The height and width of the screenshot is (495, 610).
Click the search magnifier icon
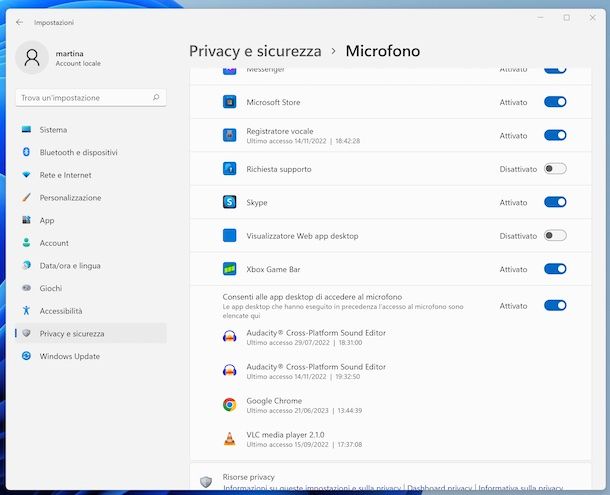tap(156, 97)
